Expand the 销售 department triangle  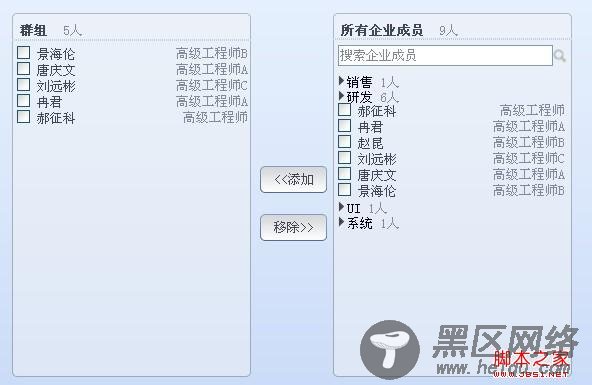(341, 81)
